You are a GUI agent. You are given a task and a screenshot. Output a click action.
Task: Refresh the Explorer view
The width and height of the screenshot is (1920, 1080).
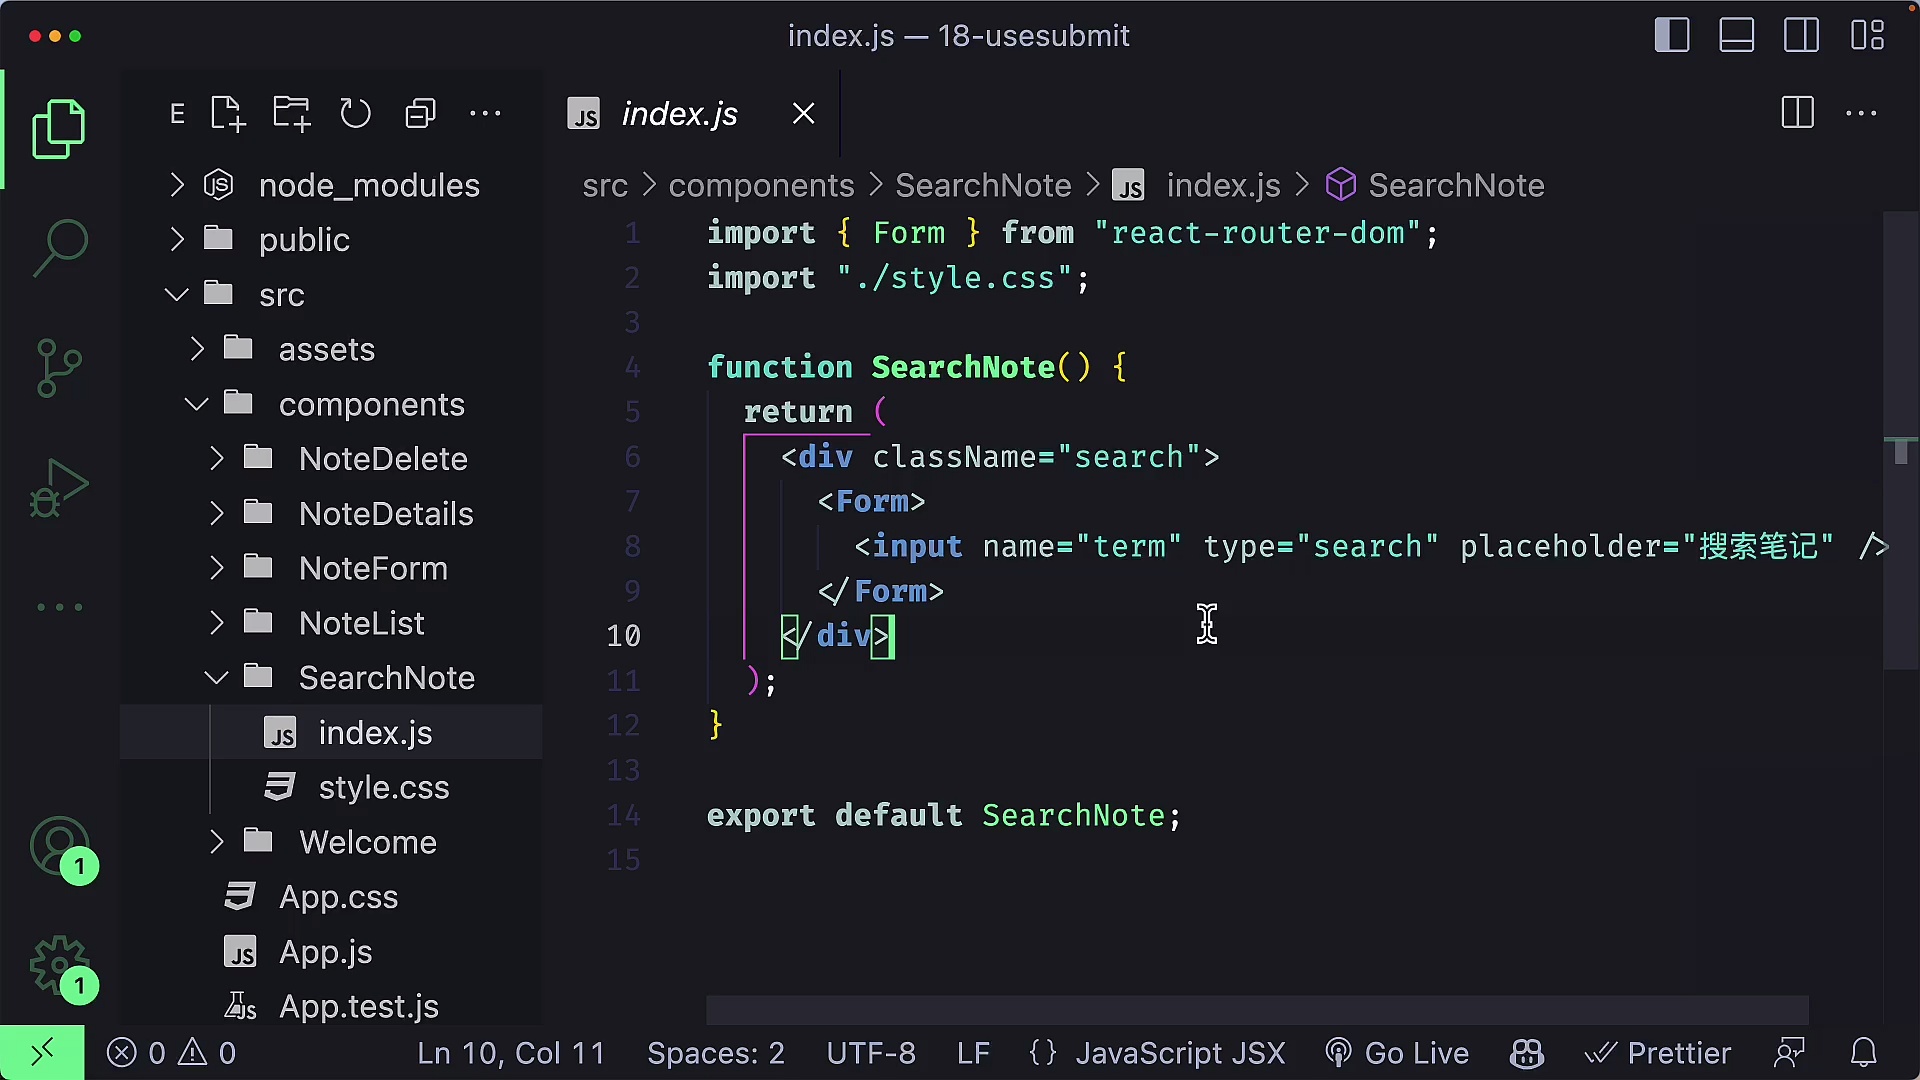tap(356, 113)
